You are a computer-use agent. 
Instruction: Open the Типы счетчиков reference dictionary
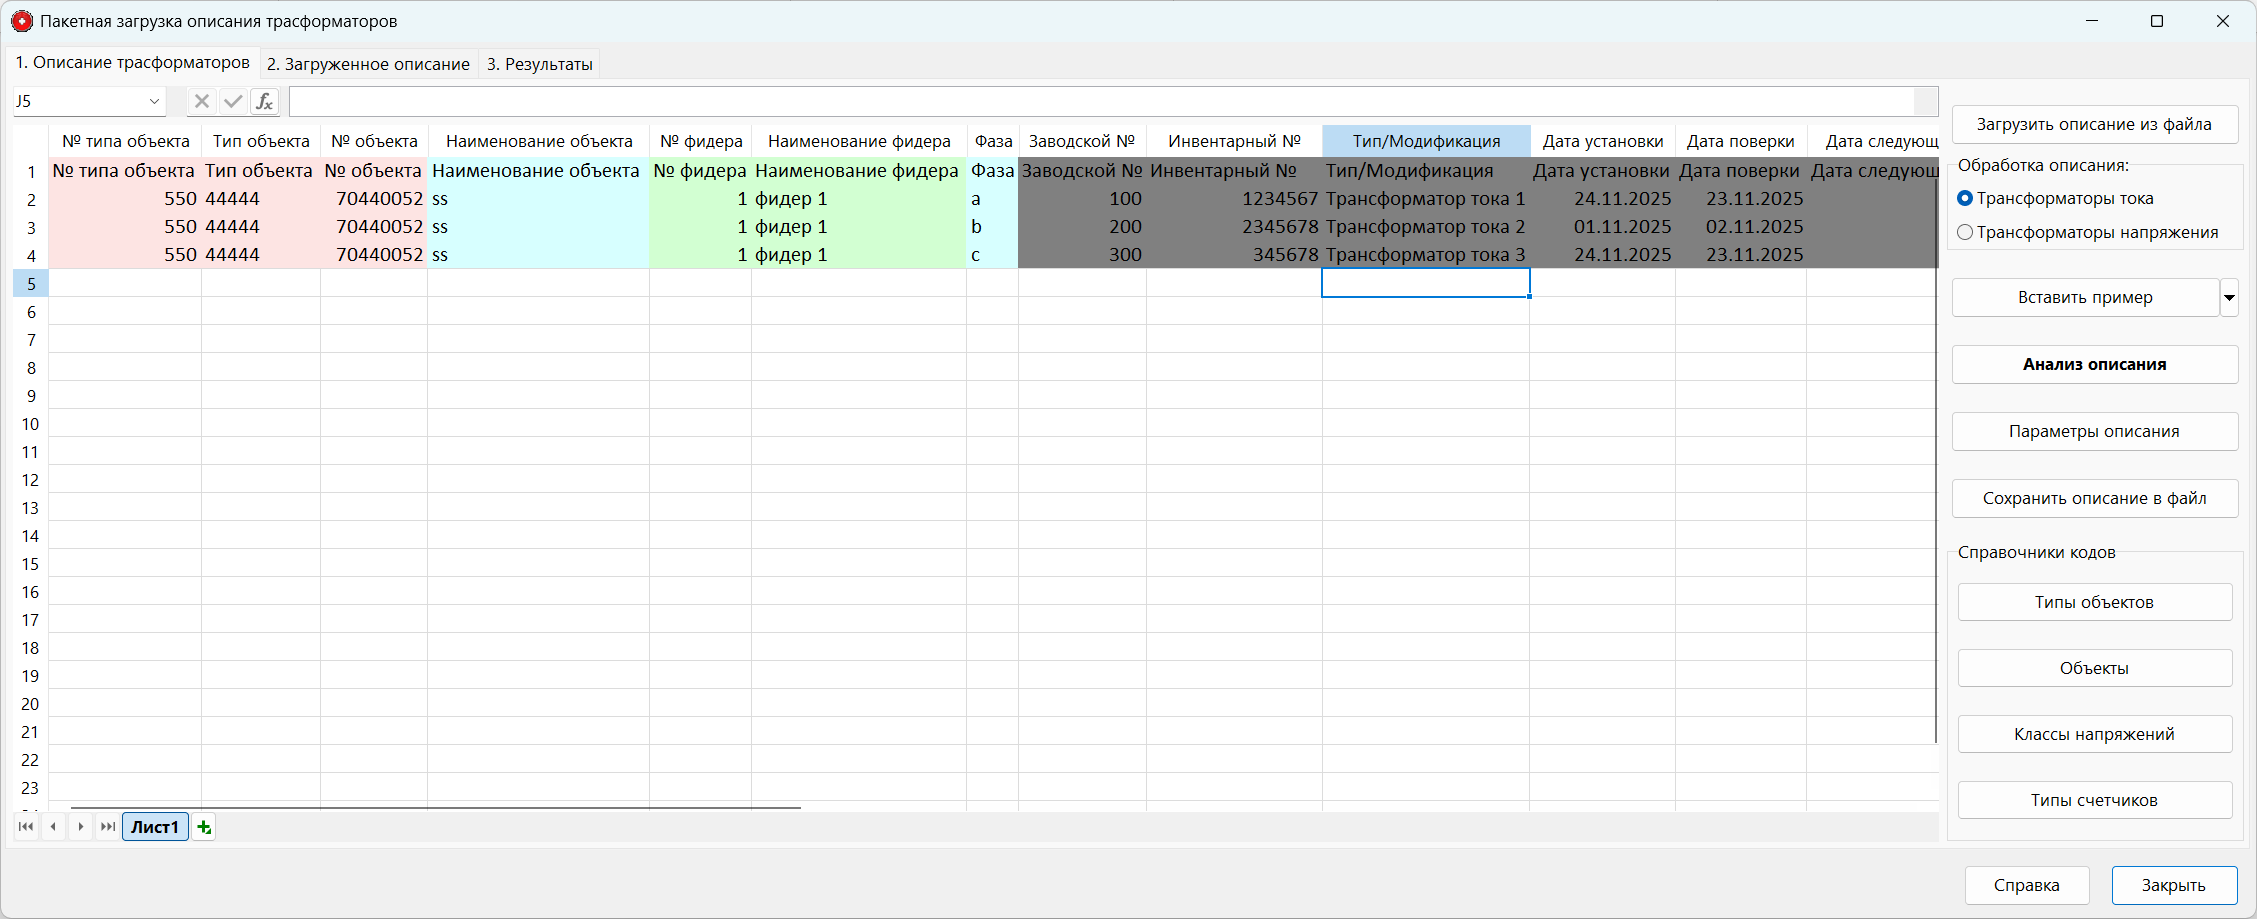coord(2094,799)
